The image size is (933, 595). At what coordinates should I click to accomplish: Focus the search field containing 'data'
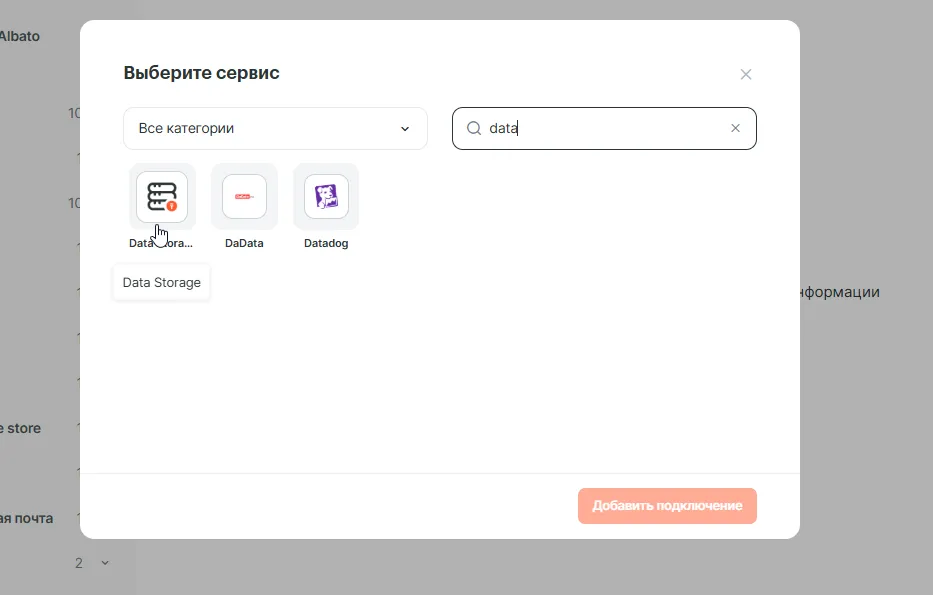pyautogui.click(x=600, y=129)
